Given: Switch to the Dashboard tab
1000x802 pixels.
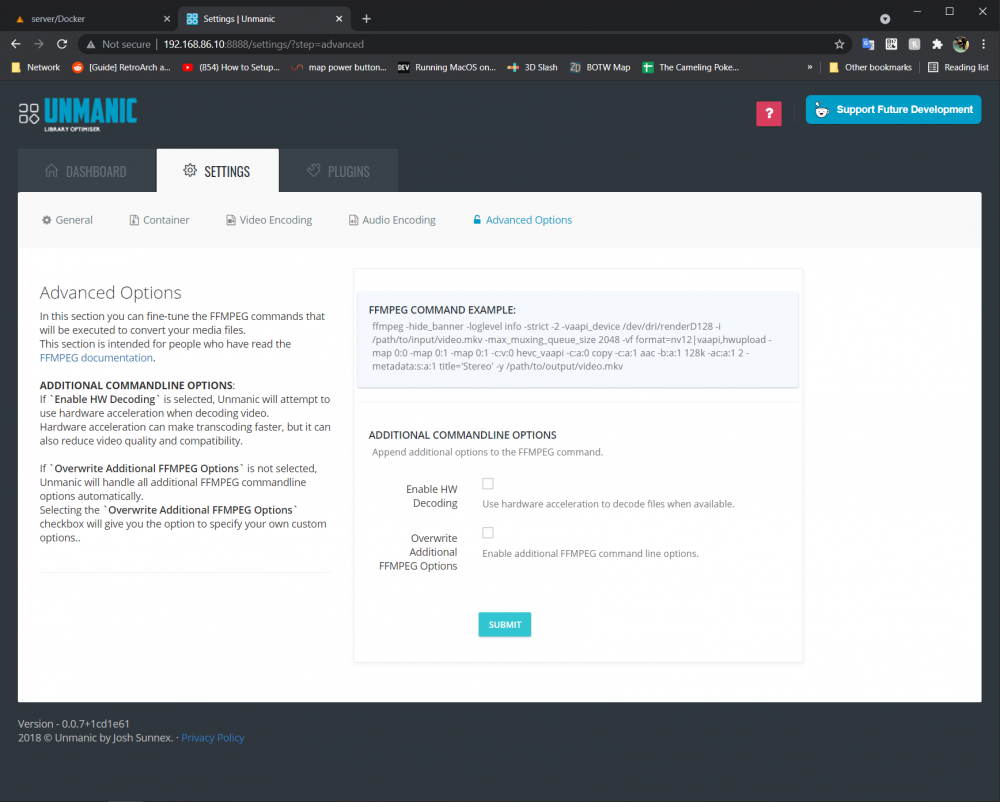Looking at the screenshot, I should click(x=86, y=171).
